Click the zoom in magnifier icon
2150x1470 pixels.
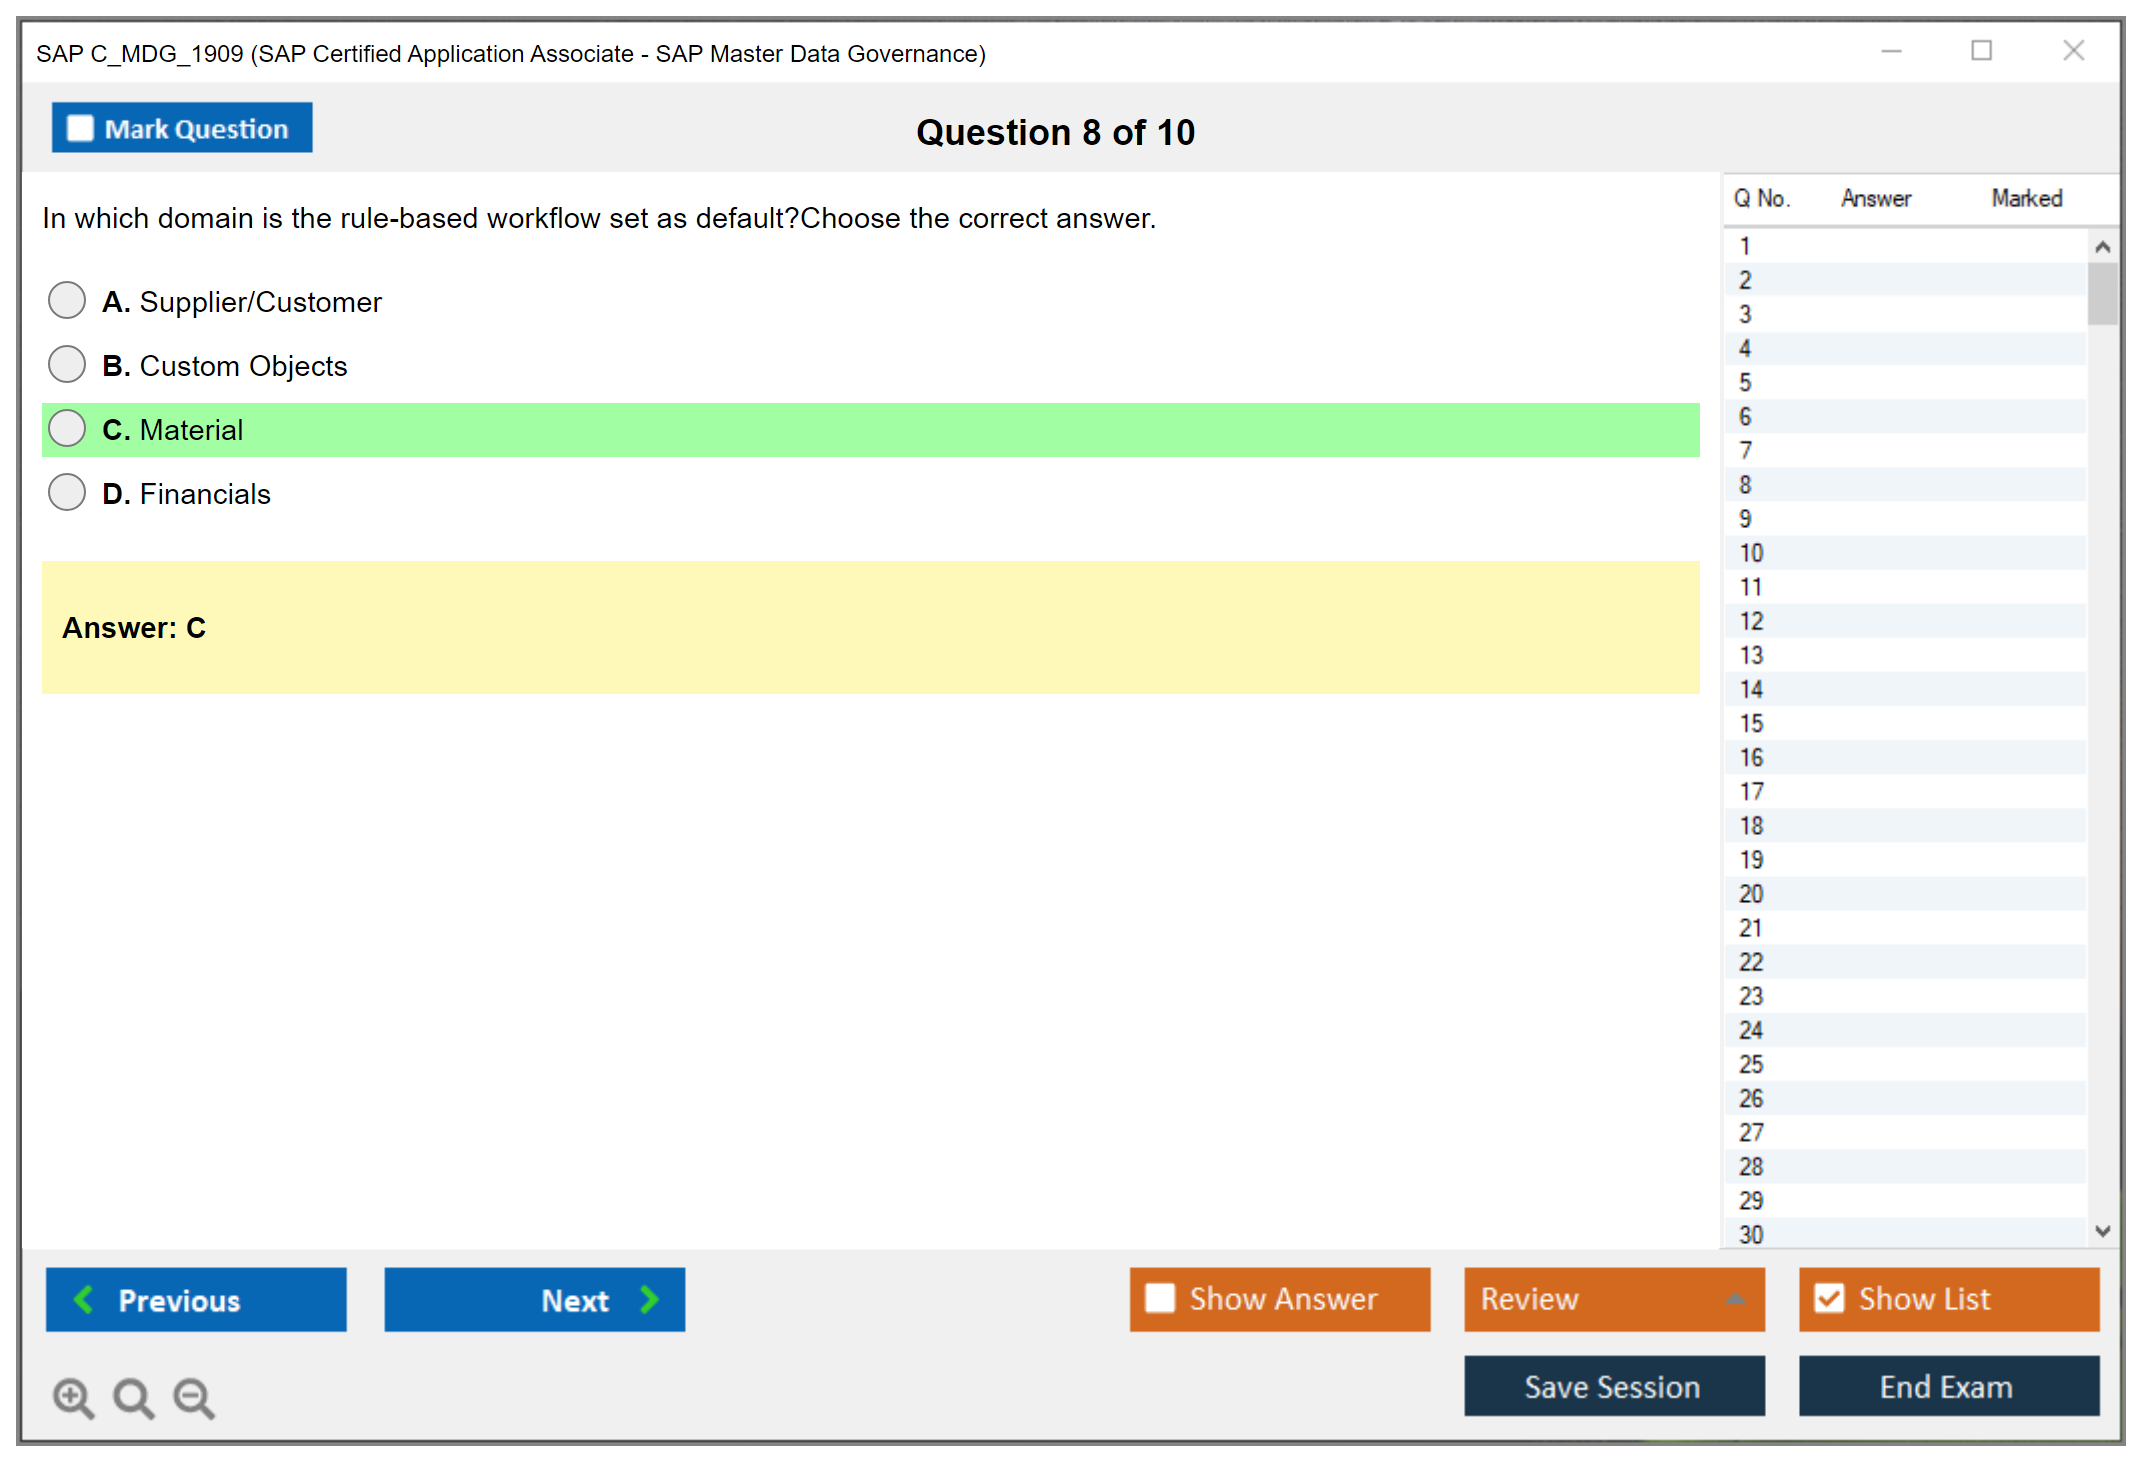coord(73,1397)
